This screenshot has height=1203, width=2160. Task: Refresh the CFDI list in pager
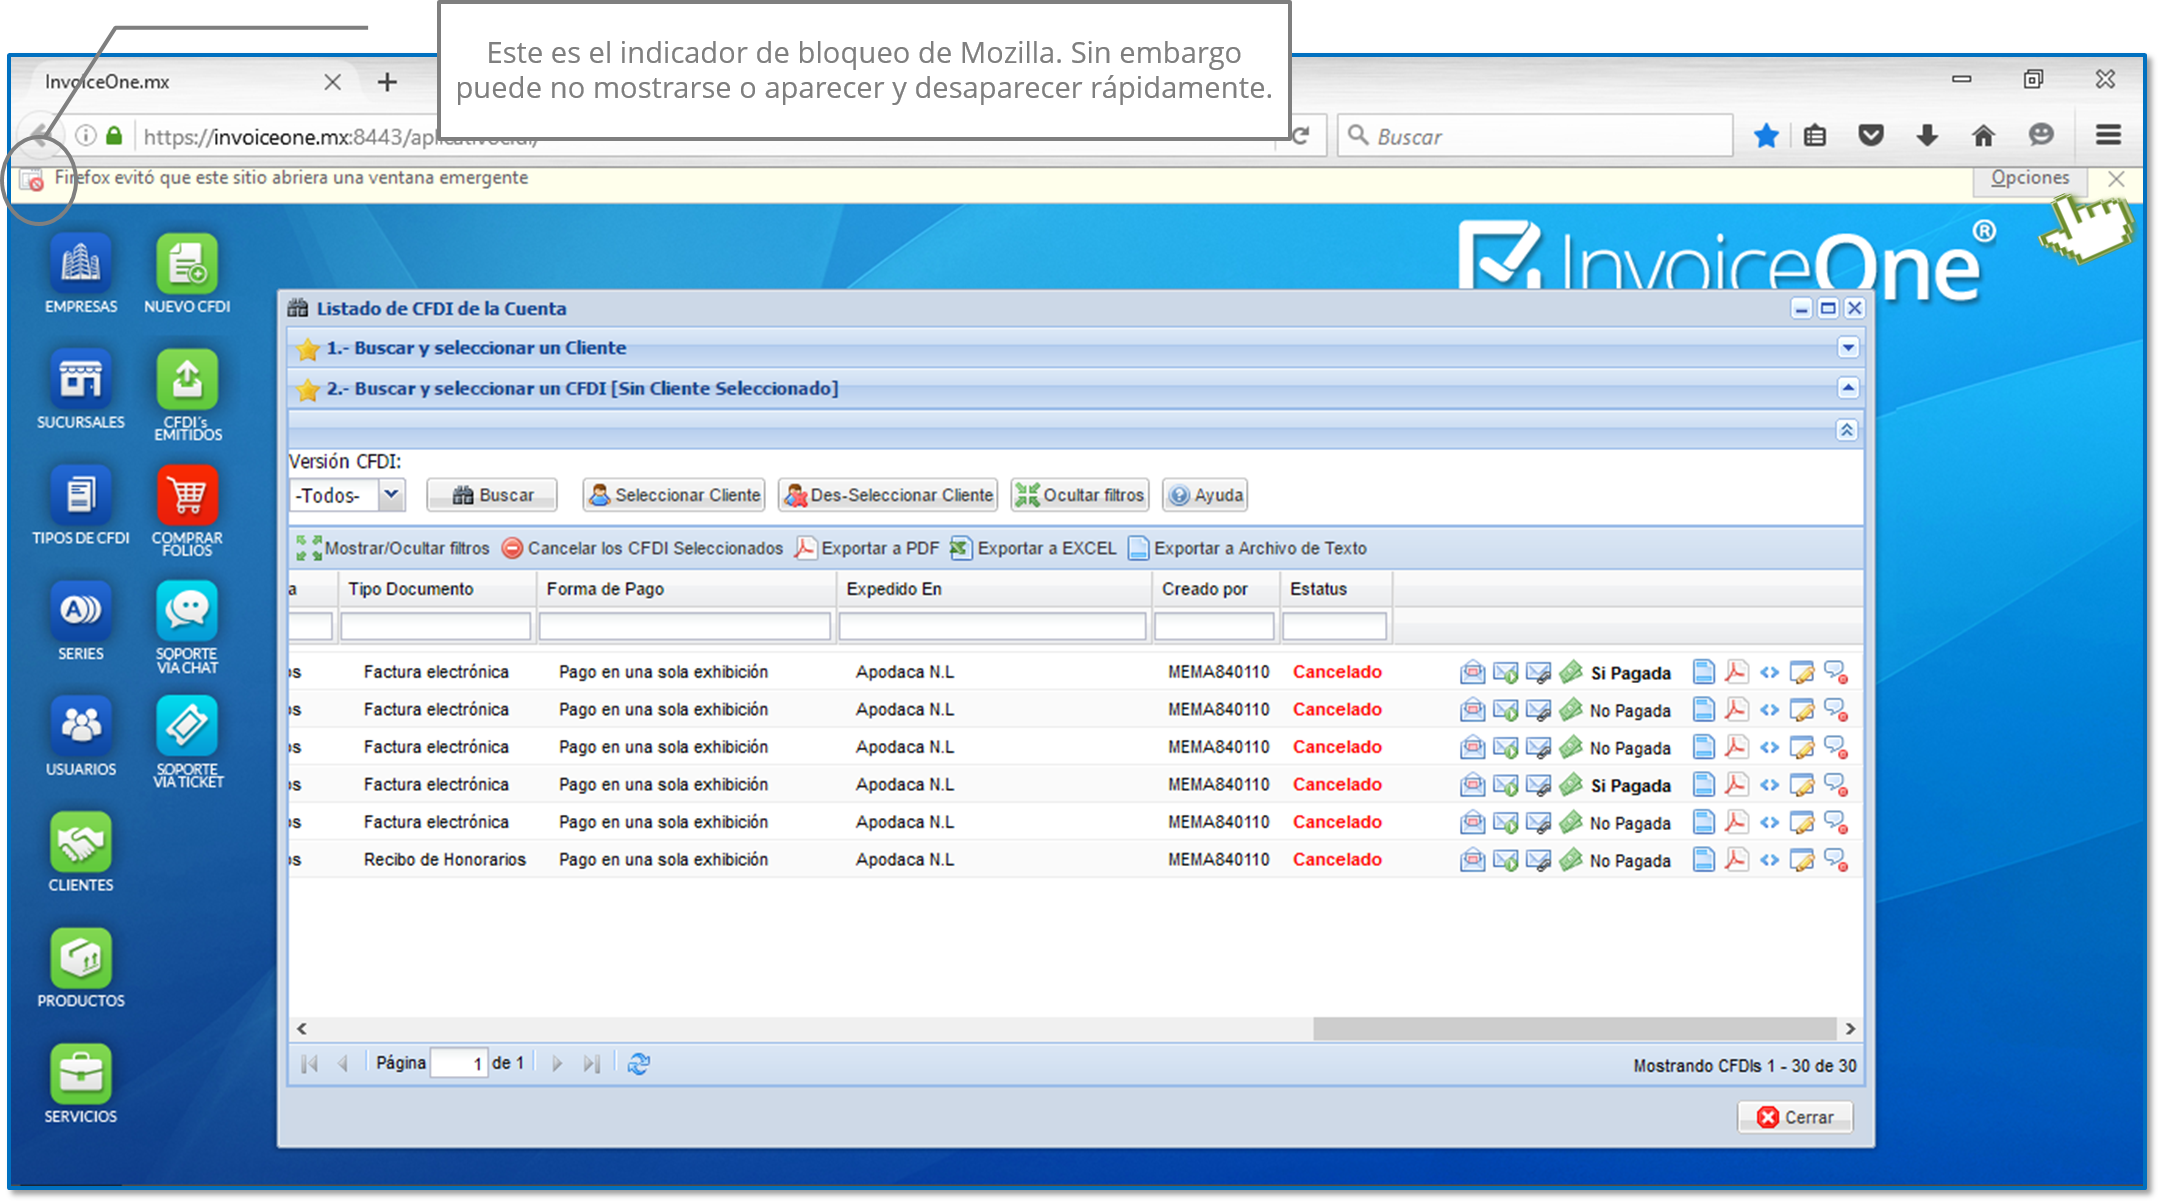639,1063
